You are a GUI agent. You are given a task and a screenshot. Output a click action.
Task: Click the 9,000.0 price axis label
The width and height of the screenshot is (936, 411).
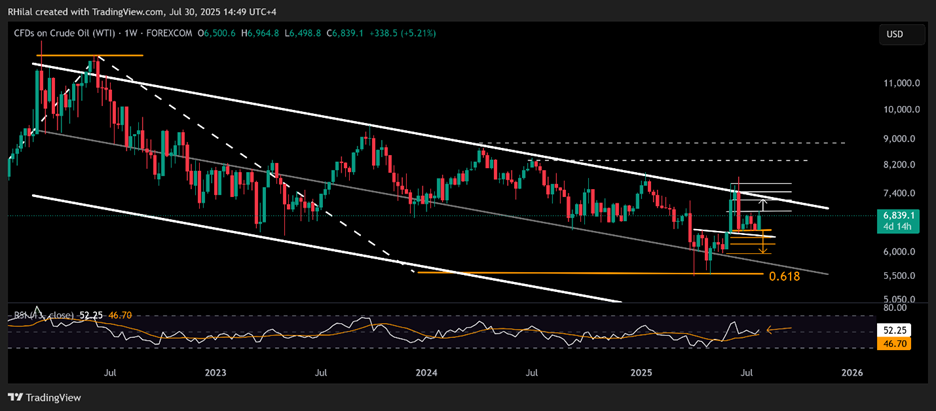[x=898, y=139]
